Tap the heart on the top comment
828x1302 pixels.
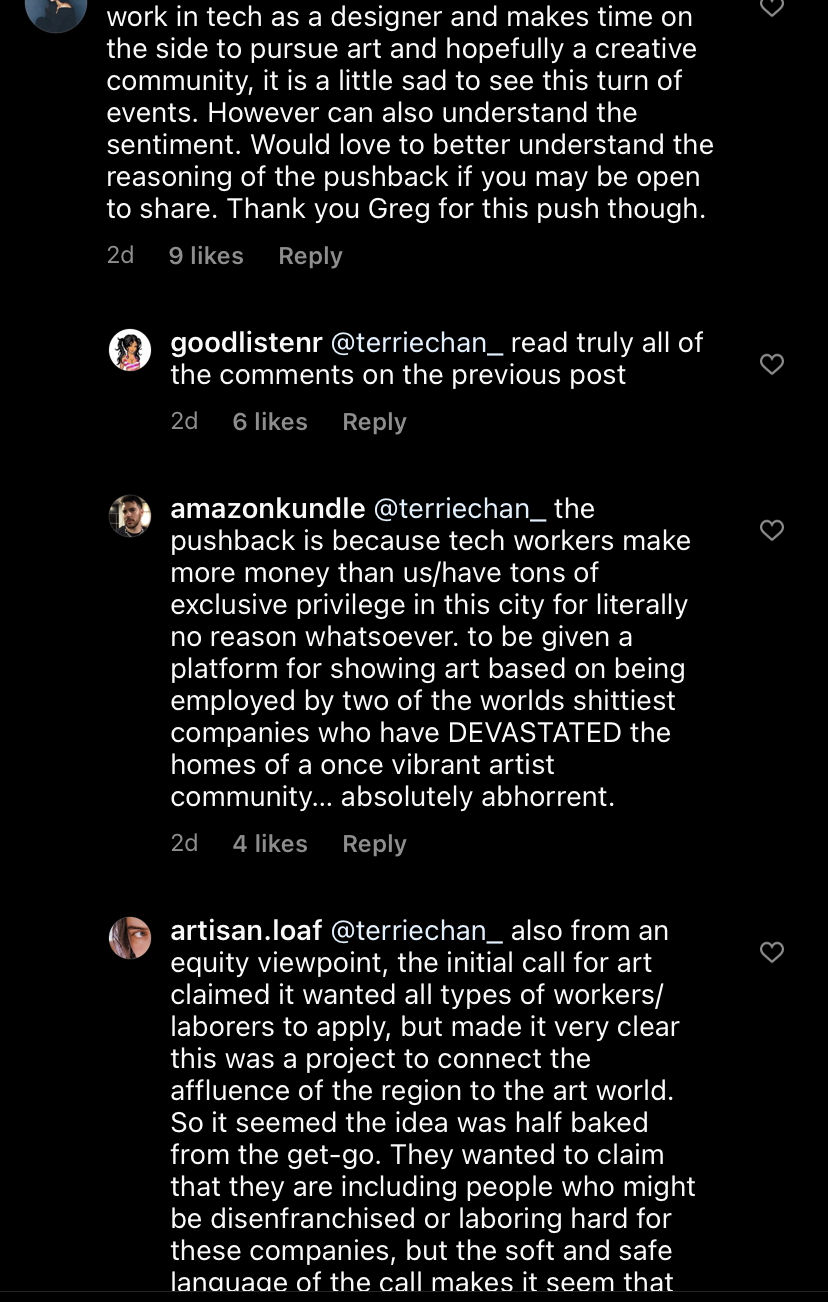[x=772, y=6]
